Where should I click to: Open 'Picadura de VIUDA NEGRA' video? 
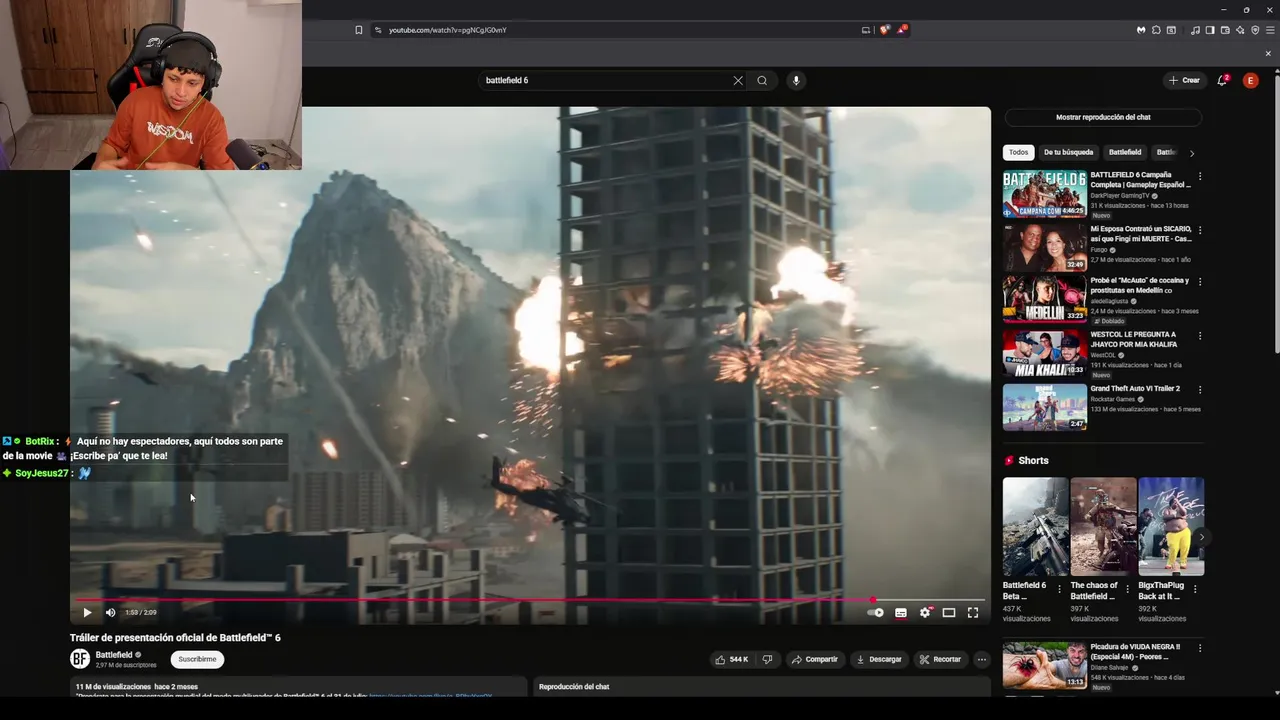pyautogui.click(x=1045, y=665)
